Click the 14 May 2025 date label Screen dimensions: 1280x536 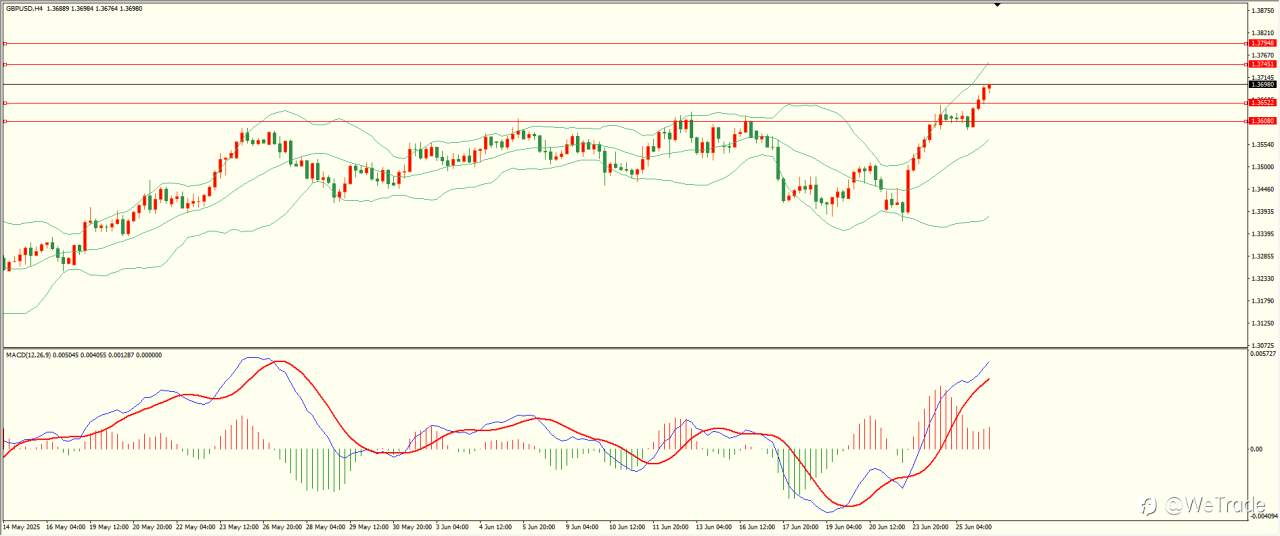point(20,525)
